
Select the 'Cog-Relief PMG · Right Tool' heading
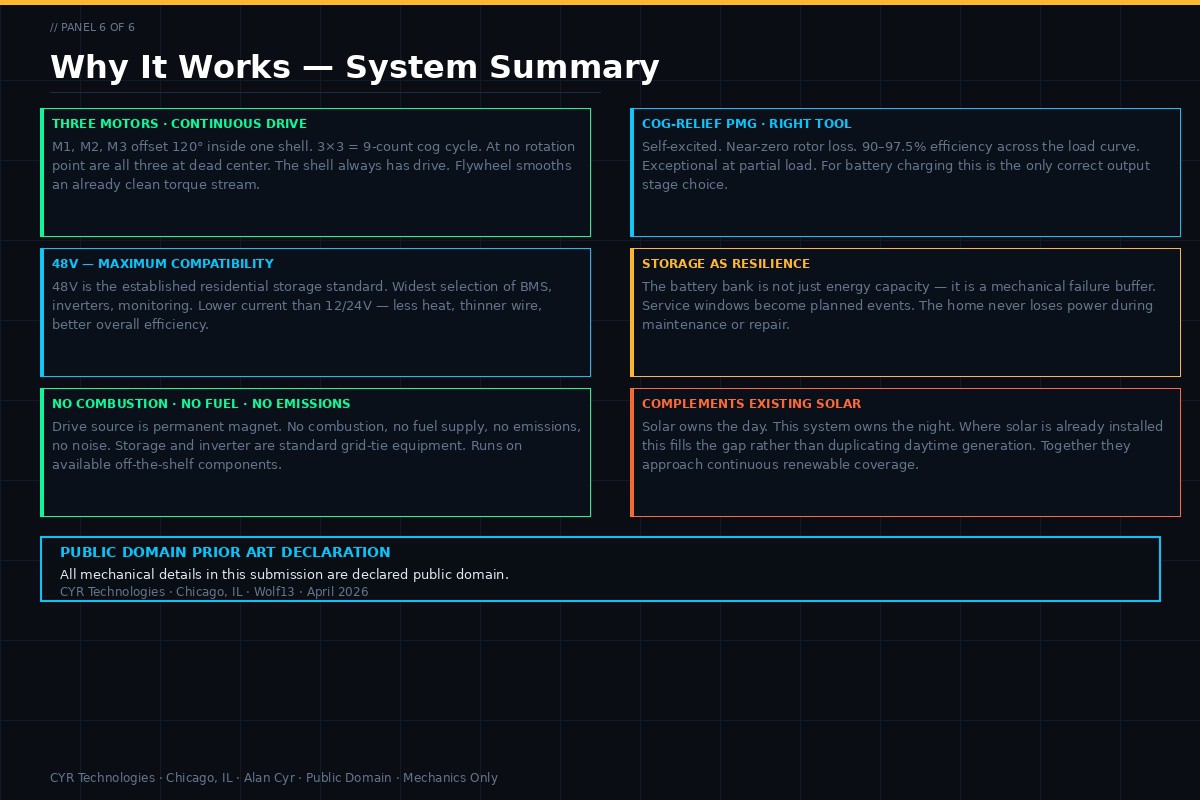click(x=746, y=124)
